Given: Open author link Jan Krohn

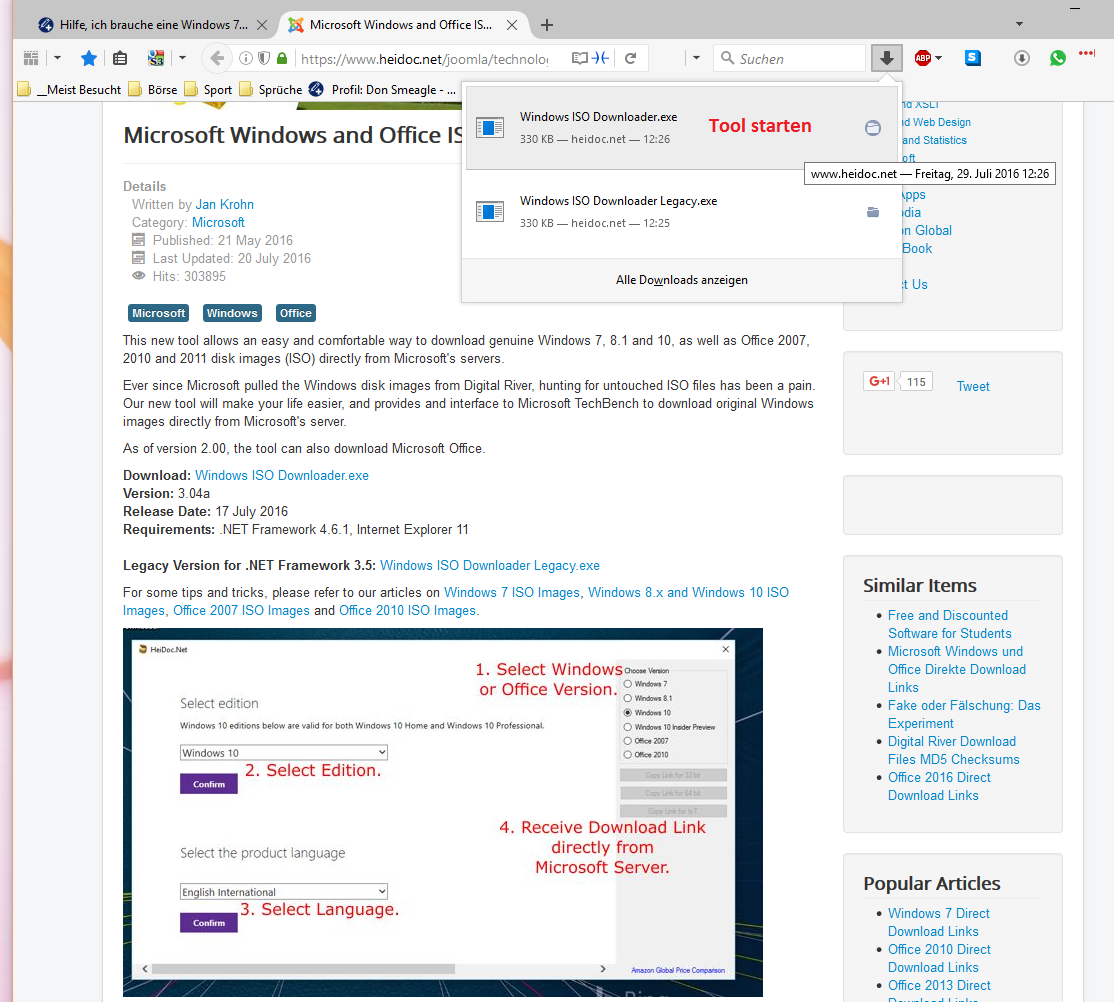Looking at the screenshot, I should pos(225,205).
